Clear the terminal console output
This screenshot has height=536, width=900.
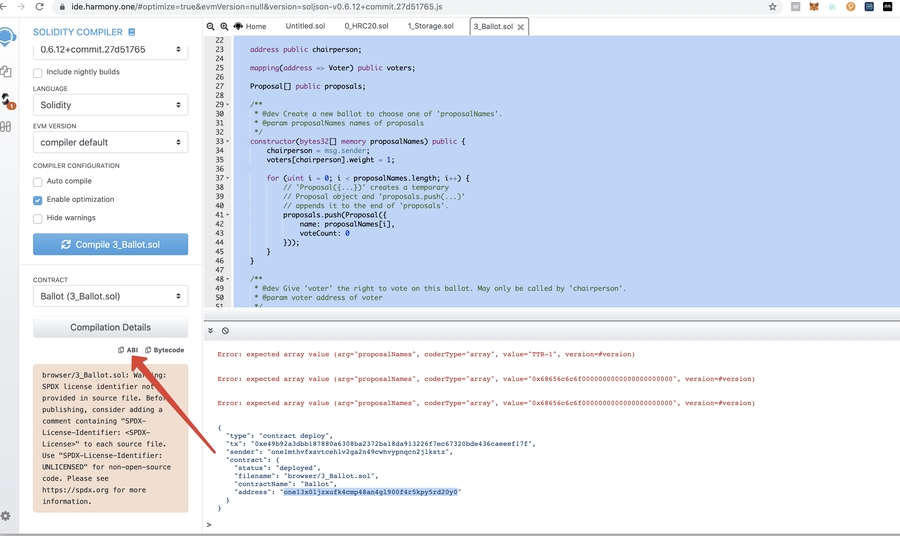click(225, 331)
